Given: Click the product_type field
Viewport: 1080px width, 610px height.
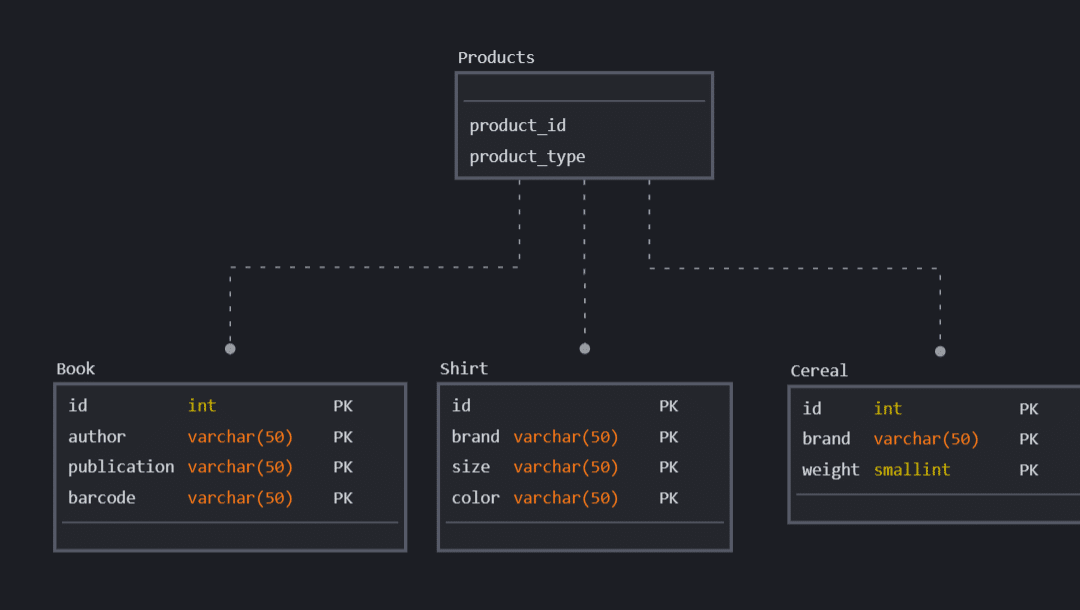Looking at the screenshot, I should pyautogui.click(x=527, y=156).
